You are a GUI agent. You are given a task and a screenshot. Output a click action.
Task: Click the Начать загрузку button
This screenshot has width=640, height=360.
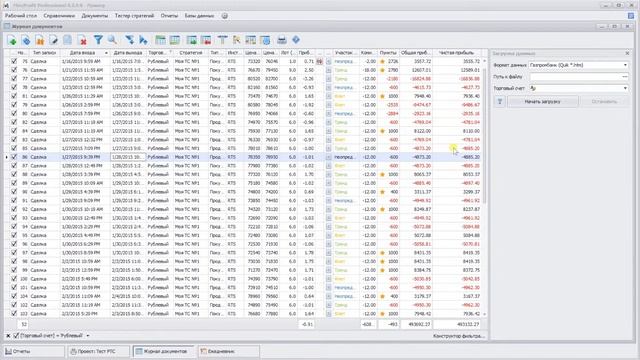click(542, 102)
